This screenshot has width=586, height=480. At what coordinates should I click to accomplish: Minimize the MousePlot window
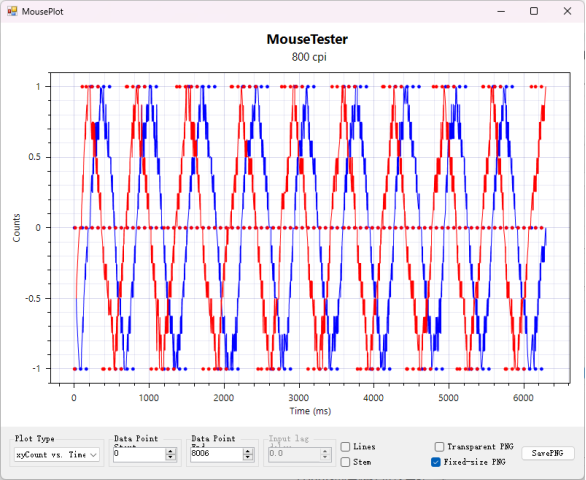click(501, 11)
